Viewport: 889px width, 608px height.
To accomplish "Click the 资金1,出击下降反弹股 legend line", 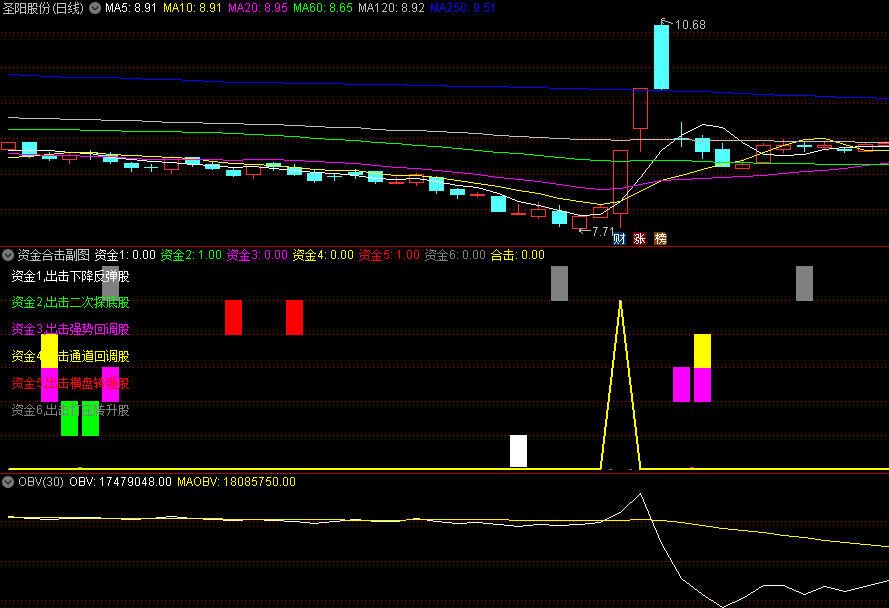I will [x=70, y=276].
